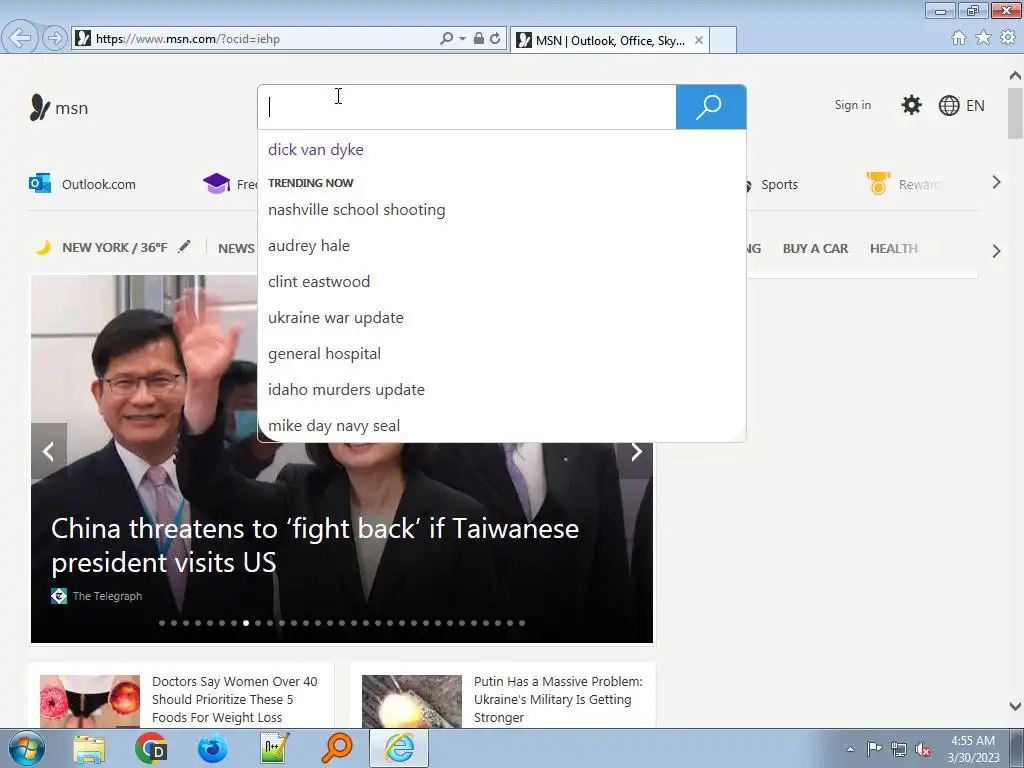Click The Telegraph source logo

click(x=59, y=596)
